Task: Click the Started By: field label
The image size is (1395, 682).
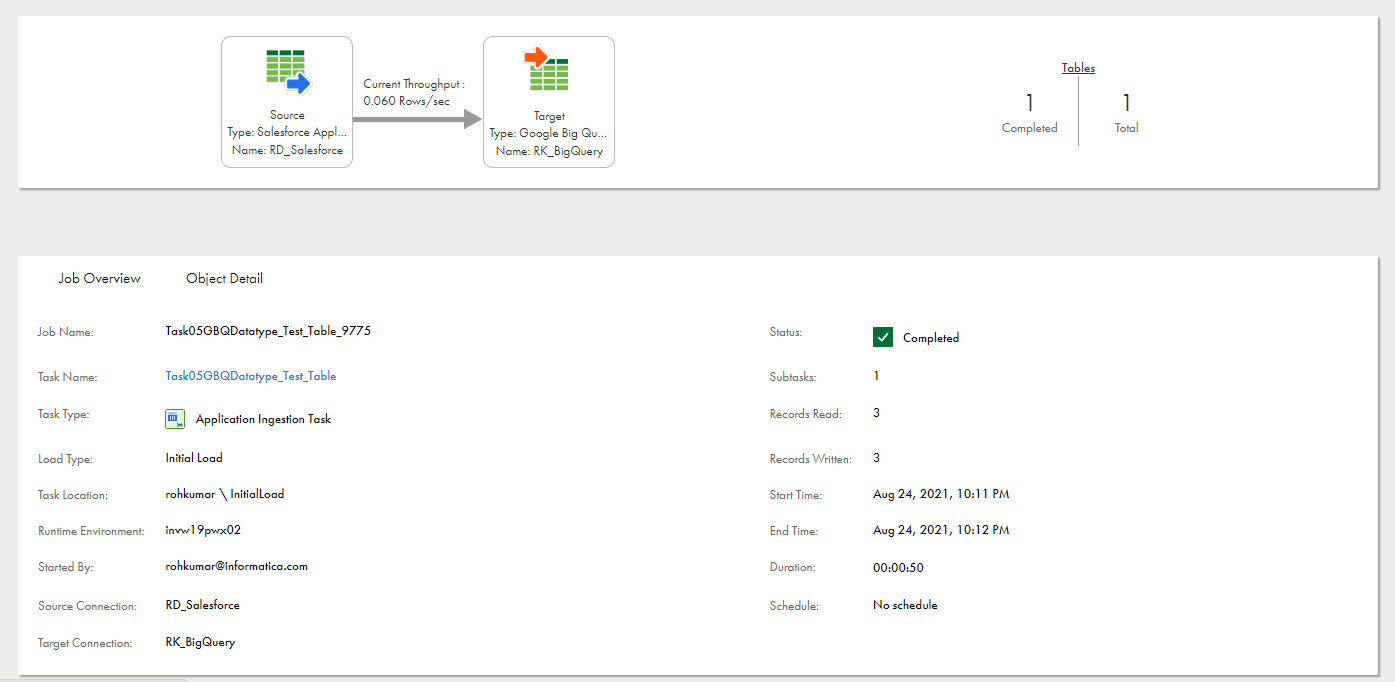Action: coord(65,568)
